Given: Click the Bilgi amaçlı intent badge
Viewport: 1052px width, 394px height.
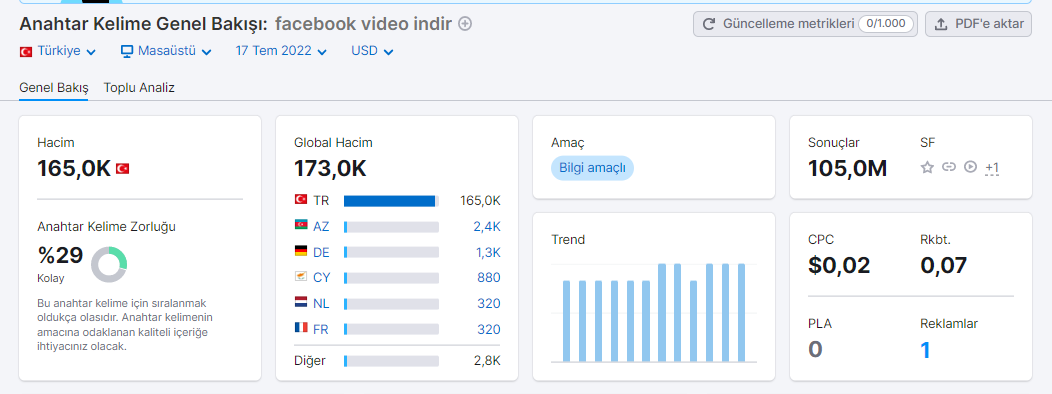Looking at the screenshot, I should pyautogui.click(x=592, y=168).
